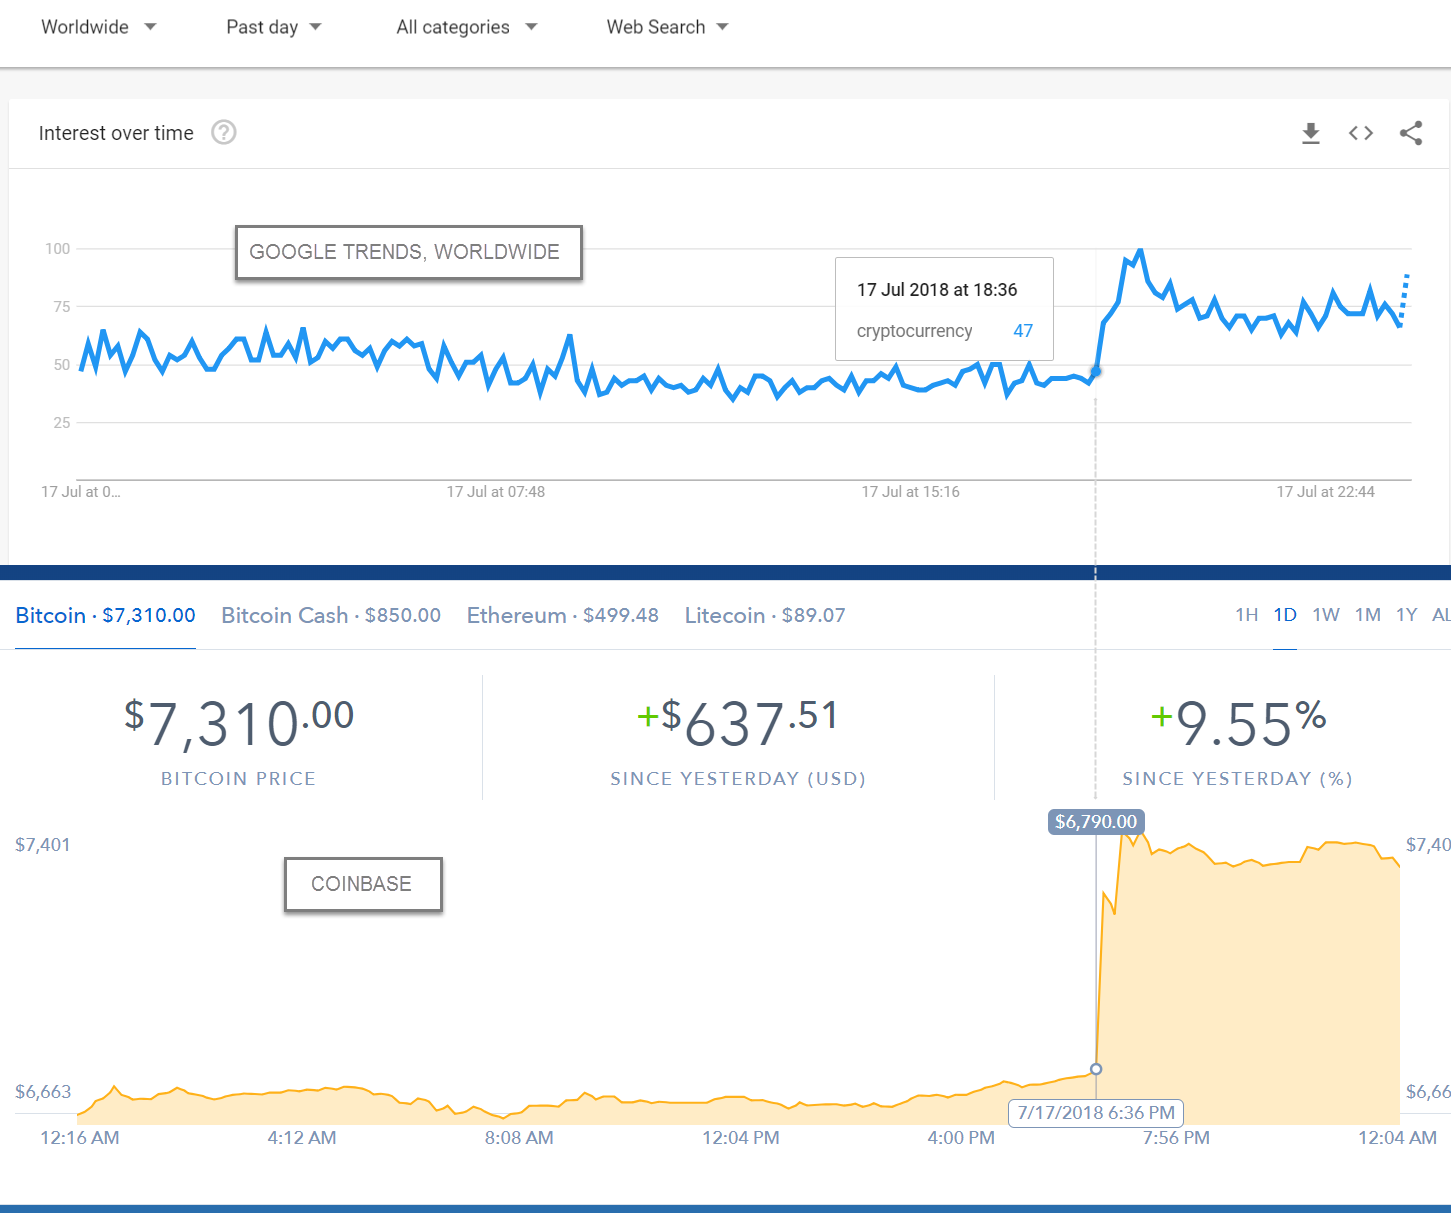1451x1227 pixels.
Task: Open the Past day time range dropdown
Action: [x=274, y=27]
